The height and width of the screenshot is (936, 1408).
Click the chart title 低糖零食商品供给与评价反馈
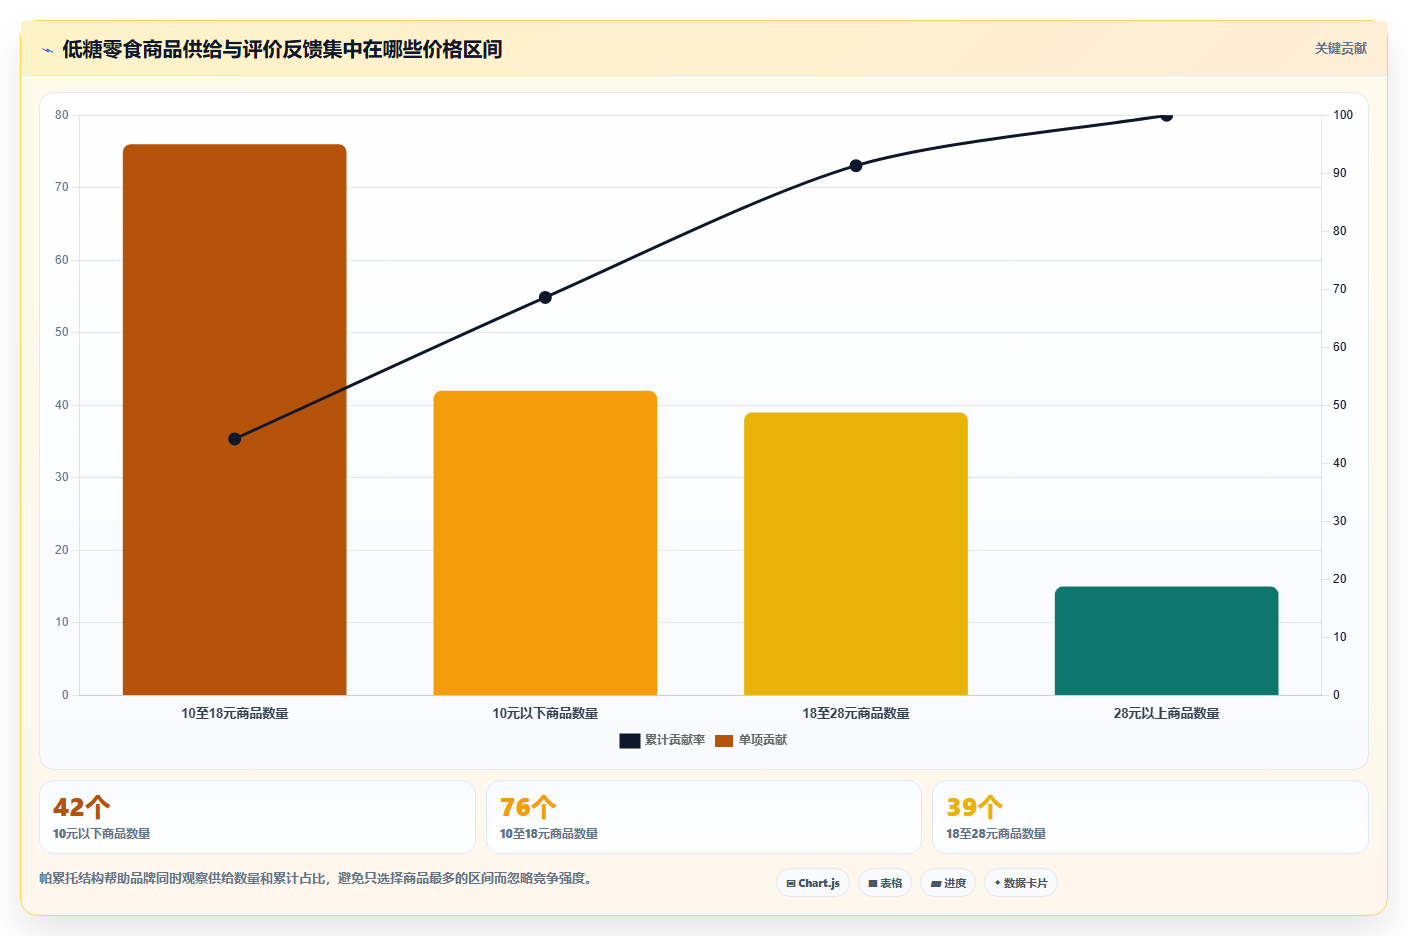pos(282,50)
